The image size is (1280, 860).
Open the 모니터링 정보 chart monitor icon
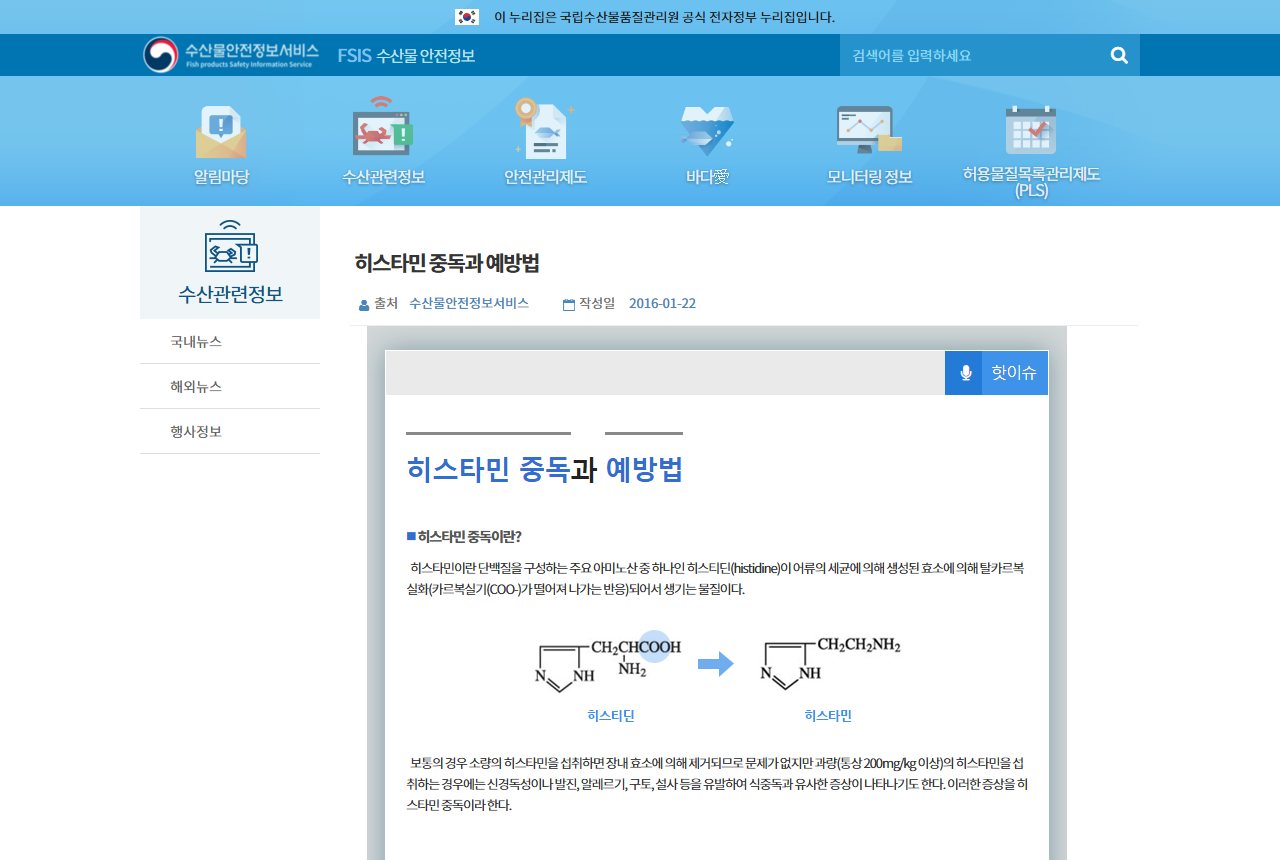pos(869,130)
